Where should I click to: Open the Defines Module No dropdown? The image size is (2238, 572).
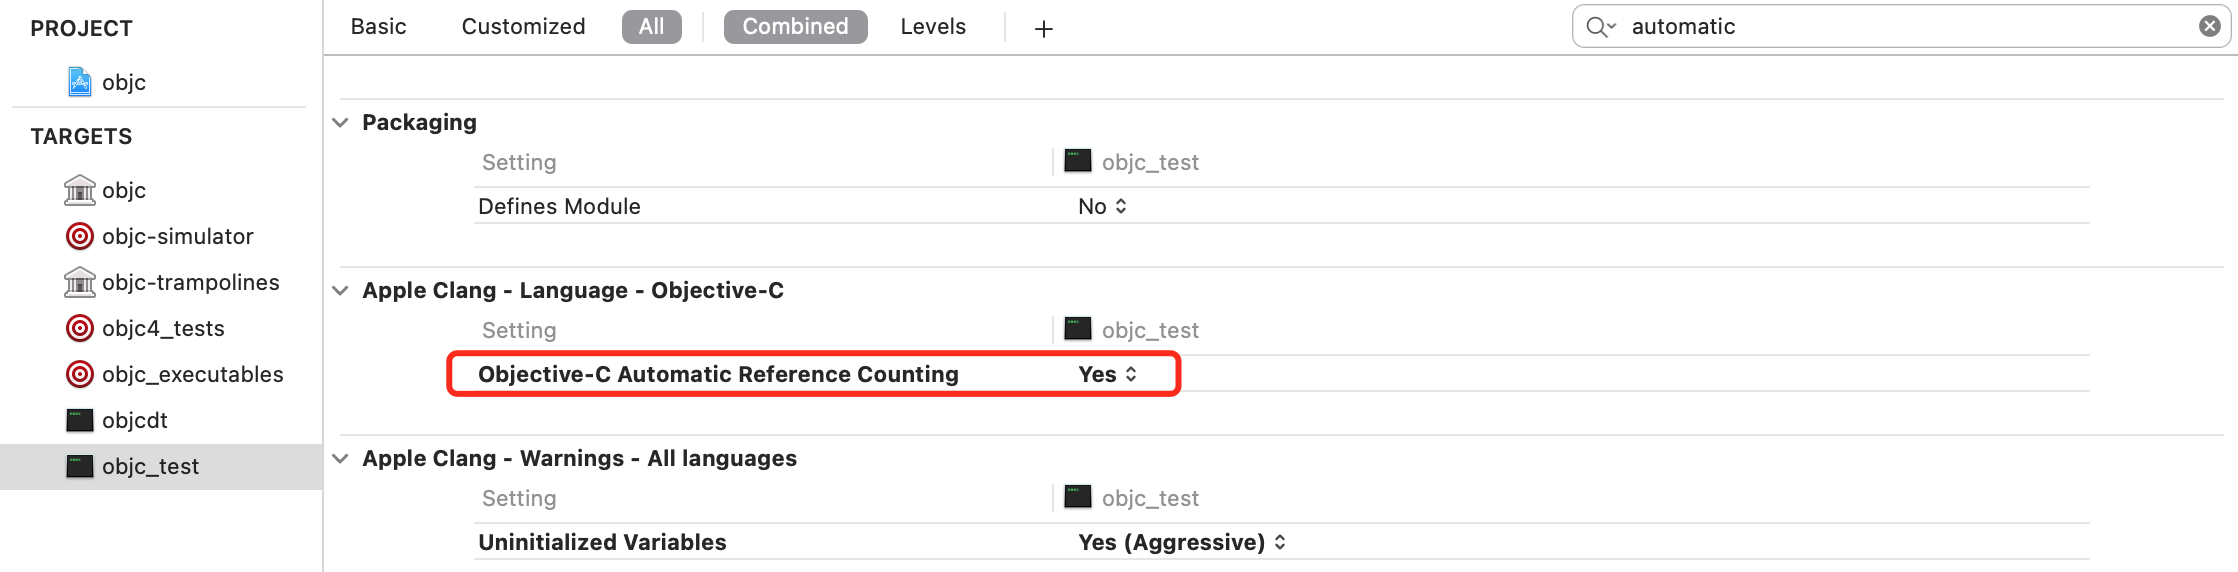pos(1103,206)
